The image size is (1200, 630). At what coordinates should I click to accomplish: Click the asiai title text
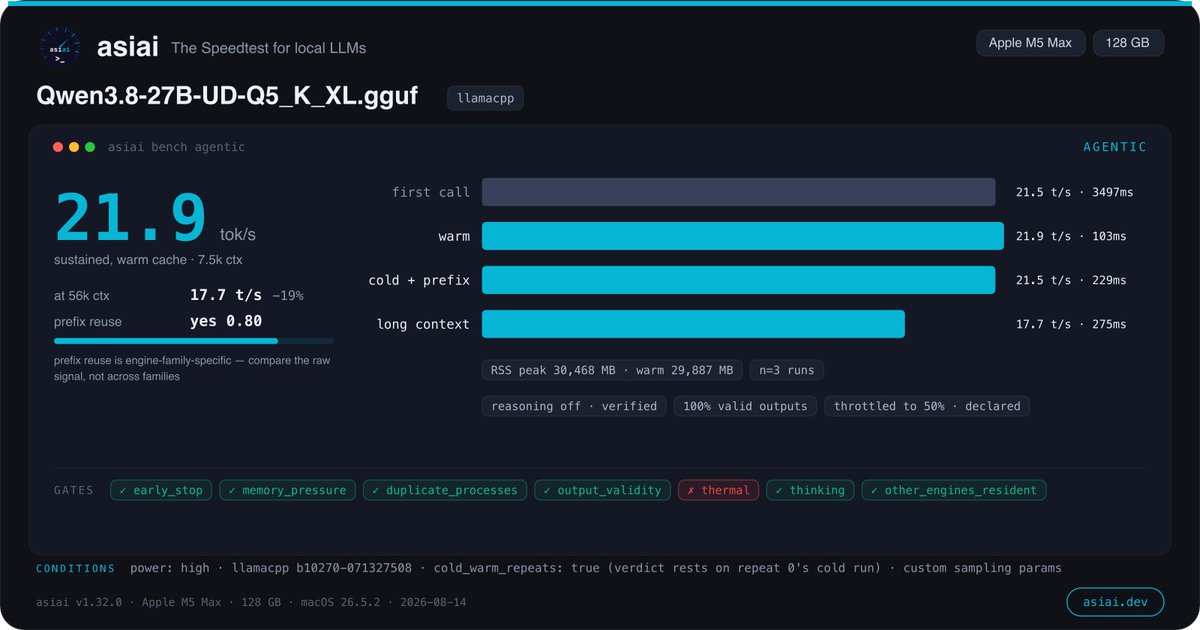128,46
